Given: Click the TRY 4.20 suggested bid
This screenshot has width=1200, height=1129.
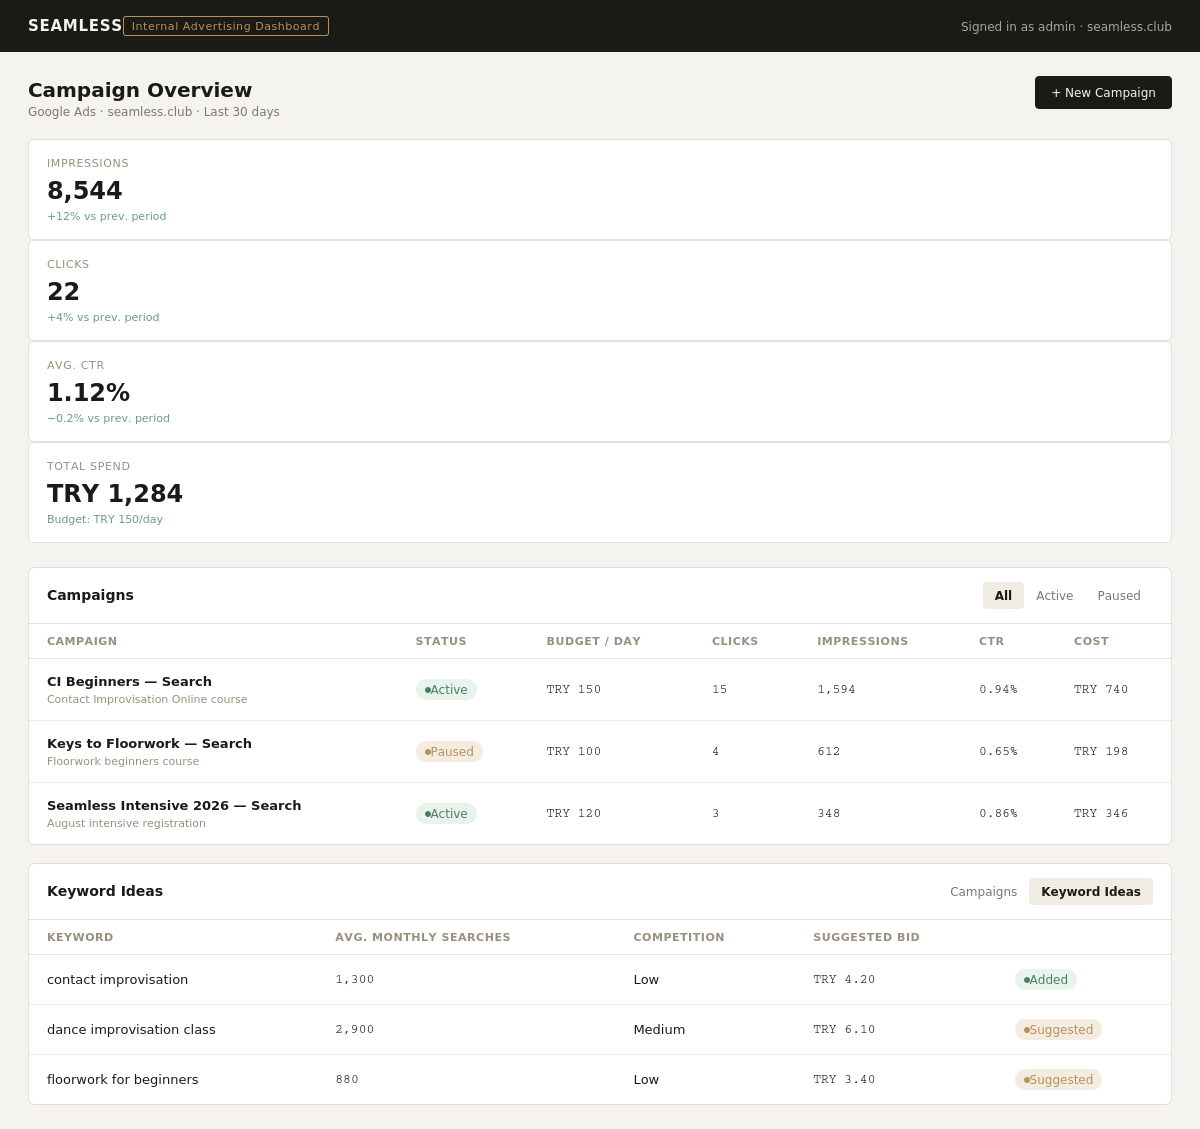Looking at the screenshot, I should click(844, 980).
